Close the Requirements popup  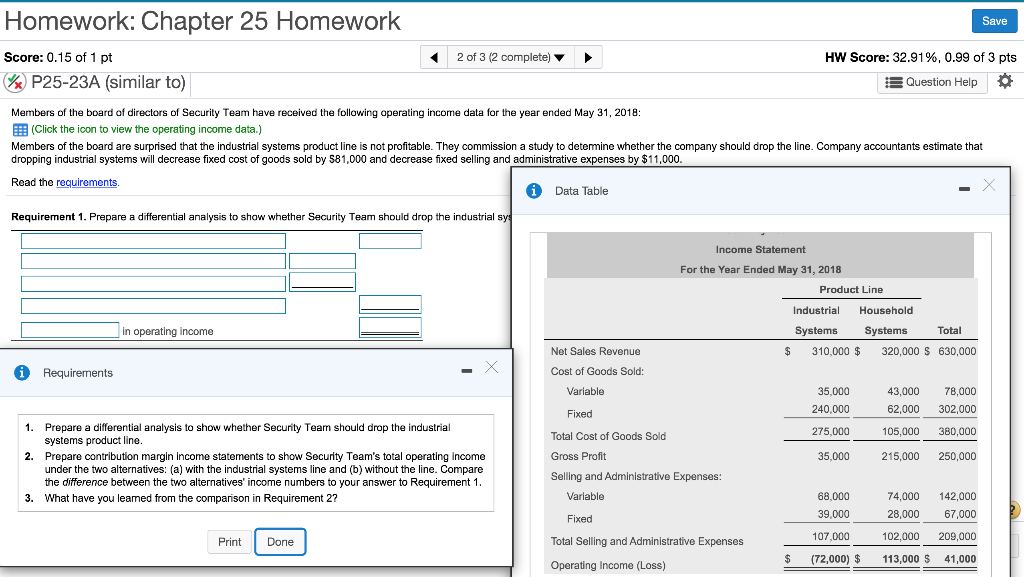tap(491, 367)
